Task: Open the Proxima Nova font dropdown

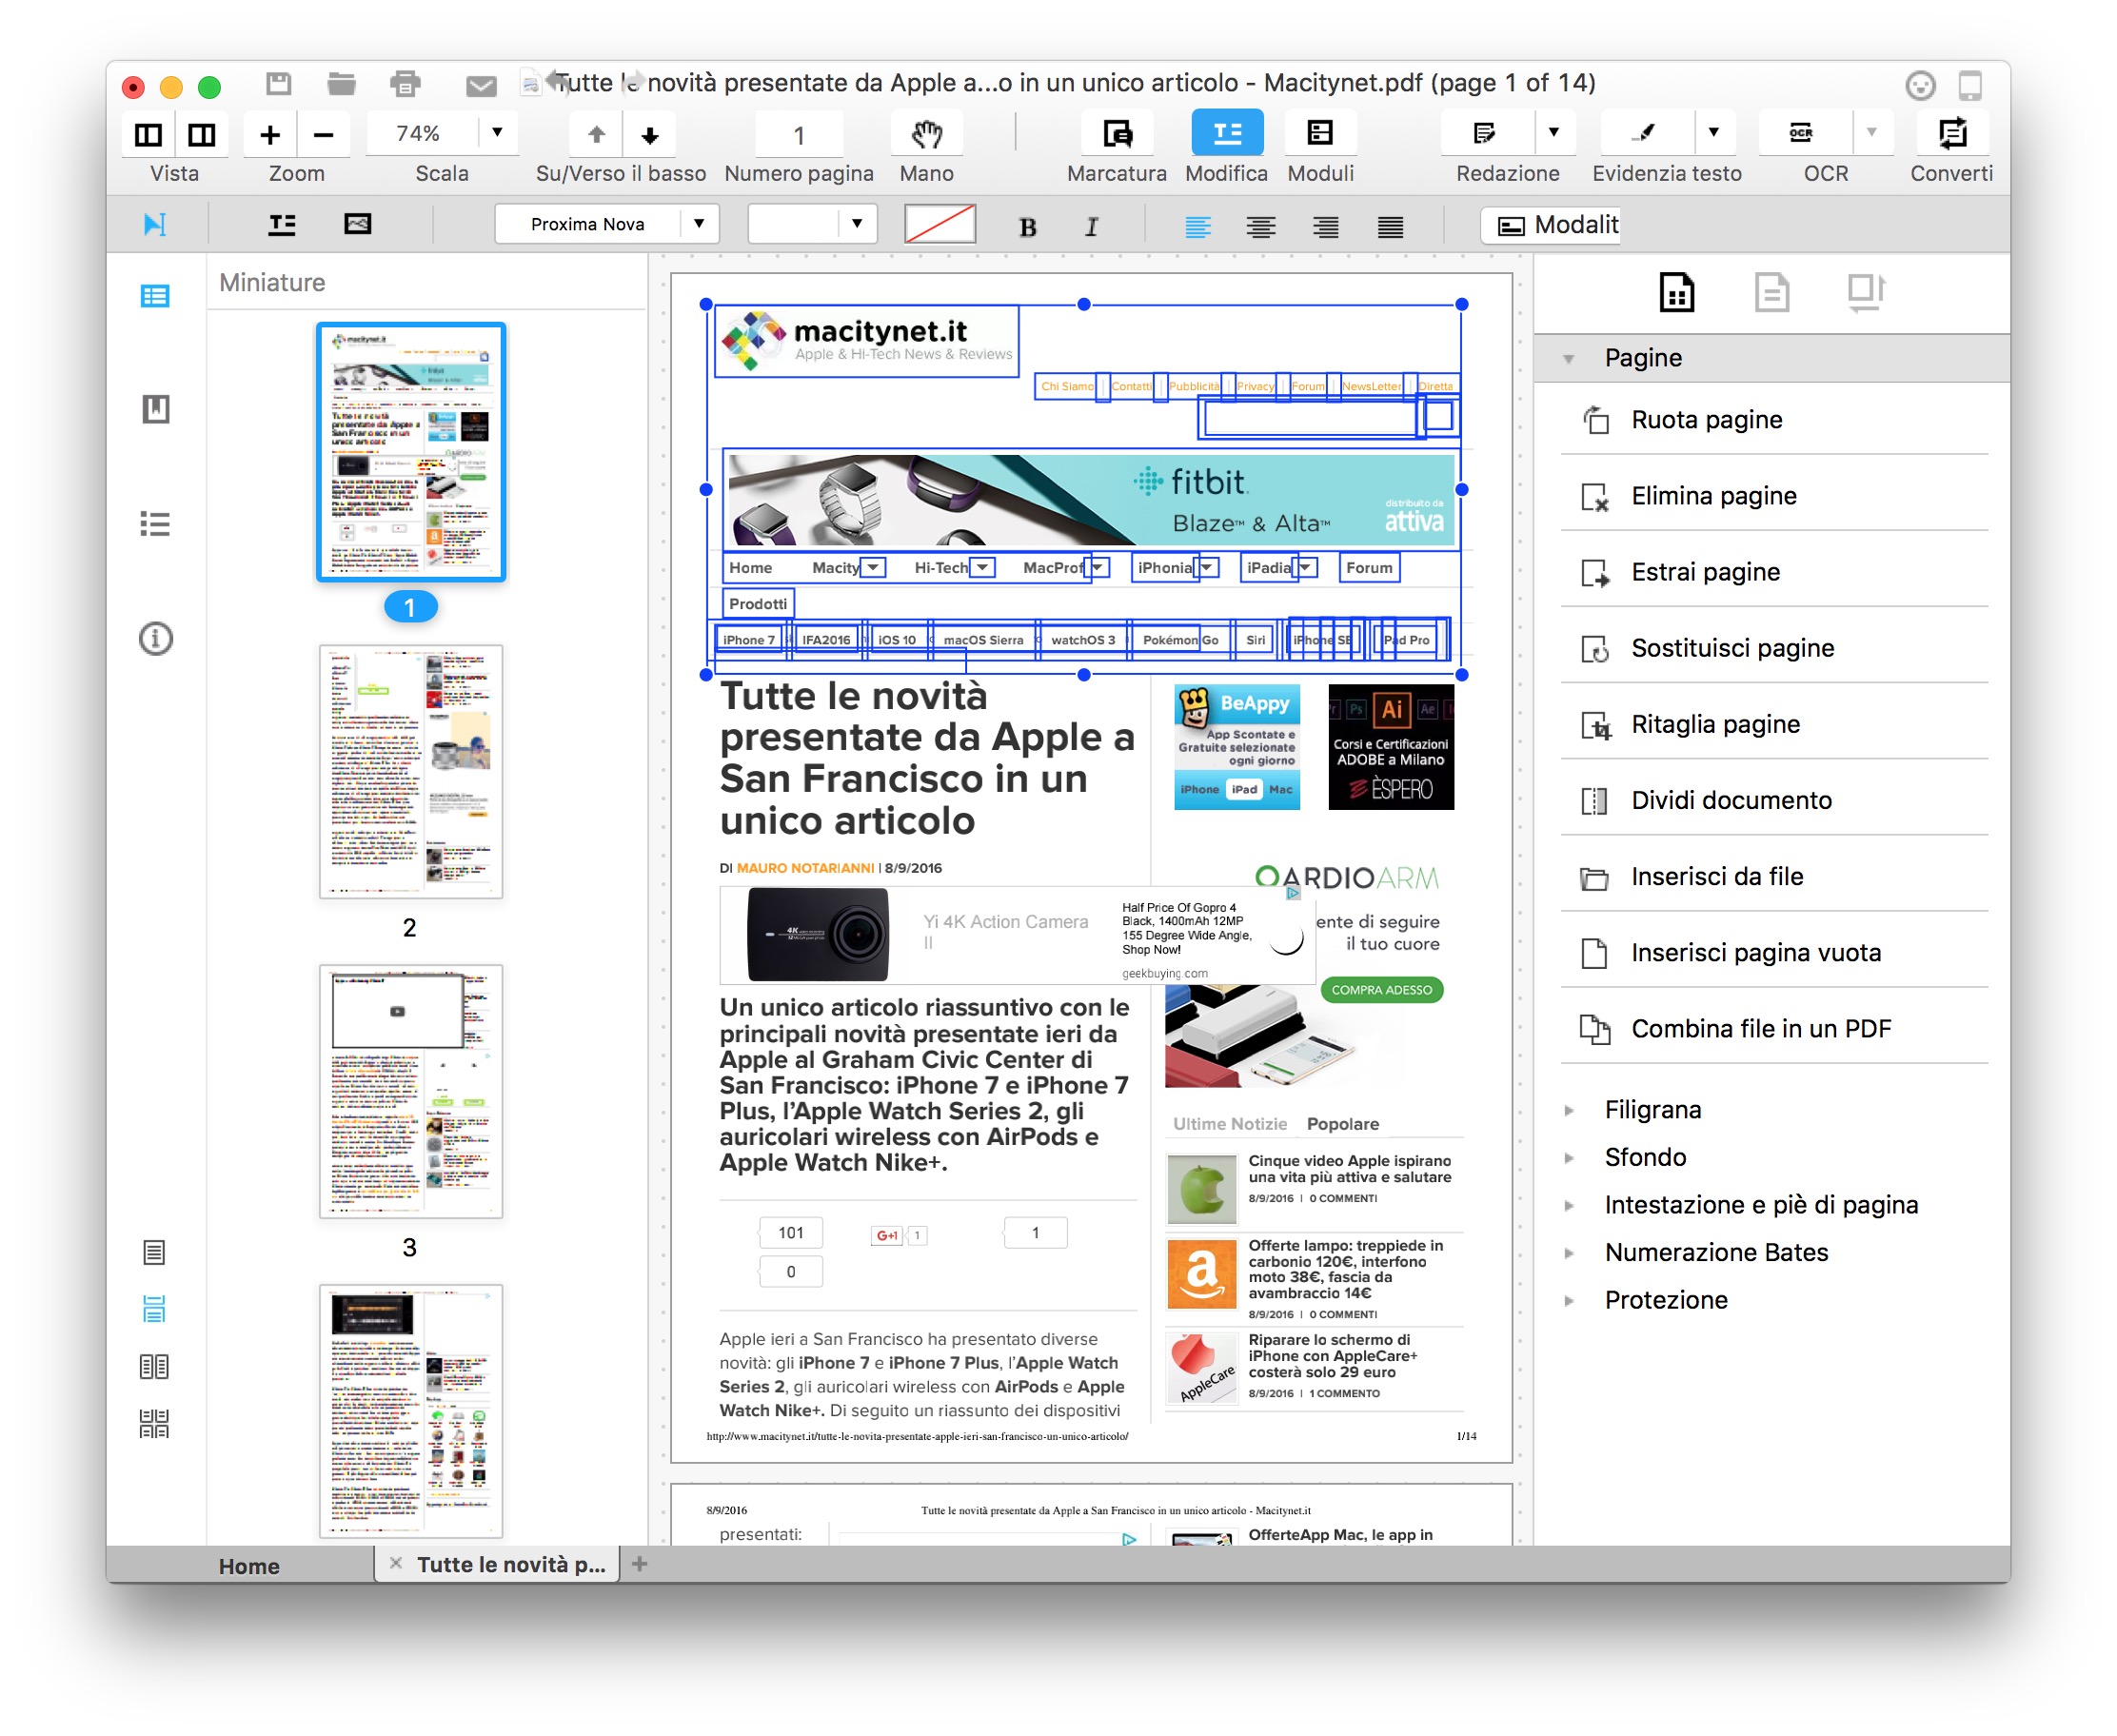Action: point(699,224)
